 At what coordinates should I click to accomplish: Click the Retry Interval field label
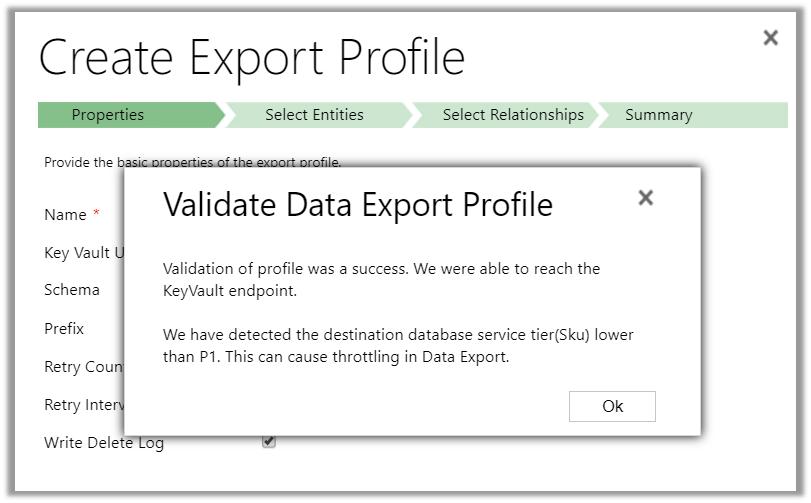pos(84,405)
